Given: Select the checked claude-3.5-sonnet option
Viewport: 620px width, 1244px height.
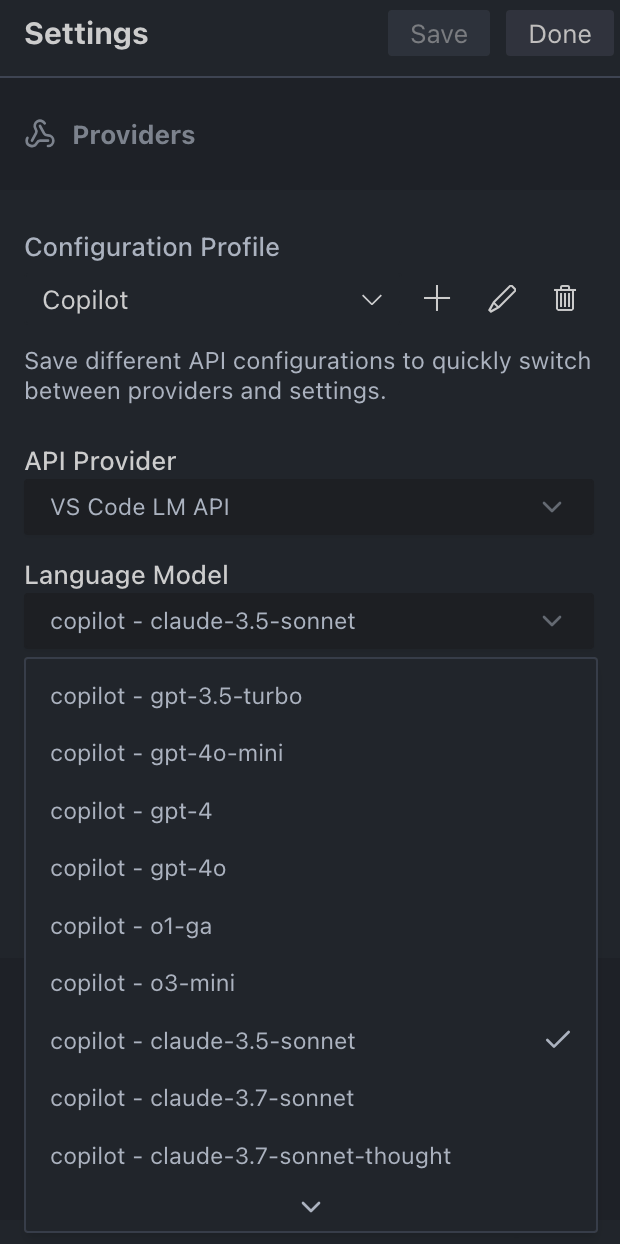Looking at the screenshot, I should click(203, 1041).
